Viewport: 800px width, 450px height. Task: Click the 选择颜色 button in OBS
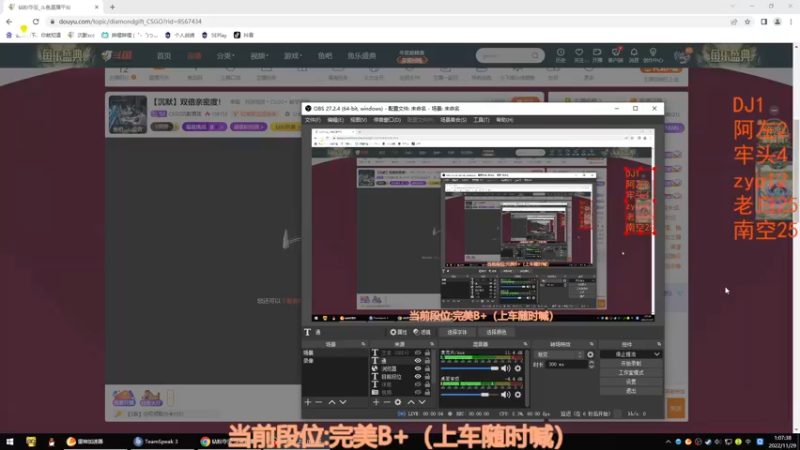(496, 332)
